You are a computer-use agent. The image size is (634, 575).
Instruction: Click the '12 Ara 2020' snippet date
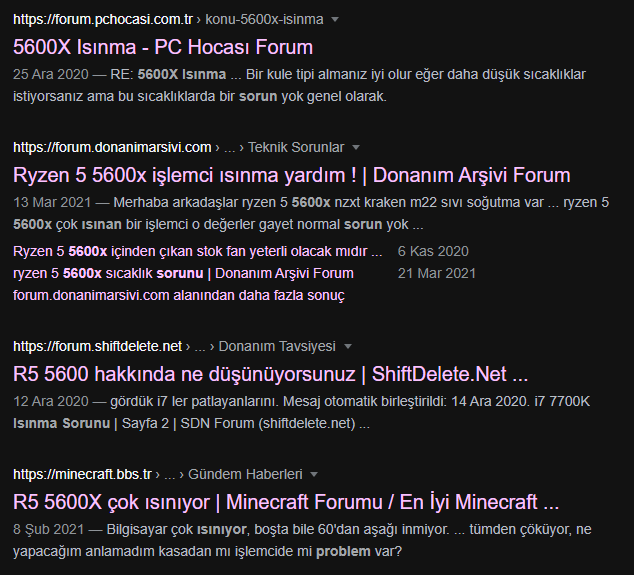tap(51, 402)
